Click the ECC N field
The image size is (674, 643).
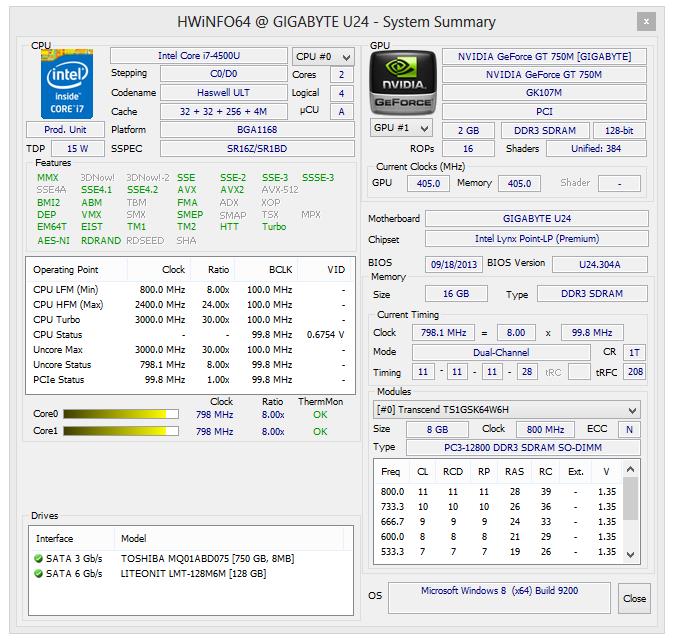coord(629,429)
